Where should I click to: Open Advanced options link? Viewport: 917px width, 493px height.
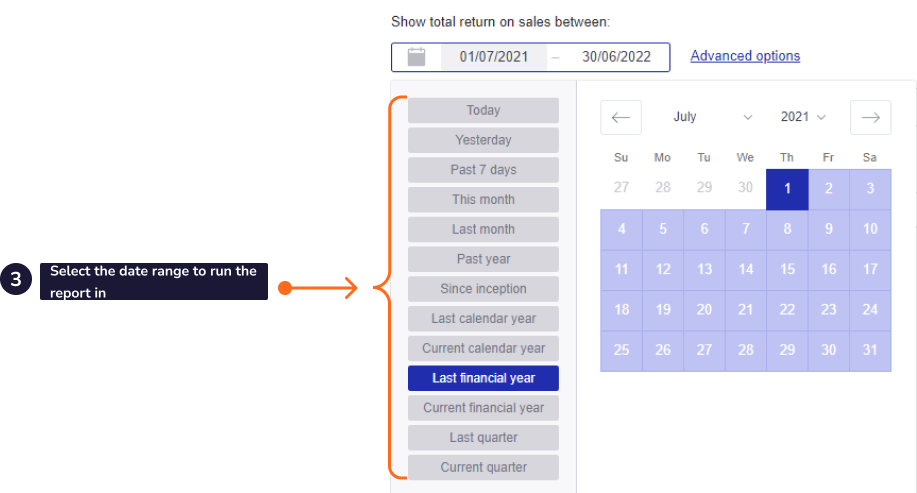[x=745, y=56]
